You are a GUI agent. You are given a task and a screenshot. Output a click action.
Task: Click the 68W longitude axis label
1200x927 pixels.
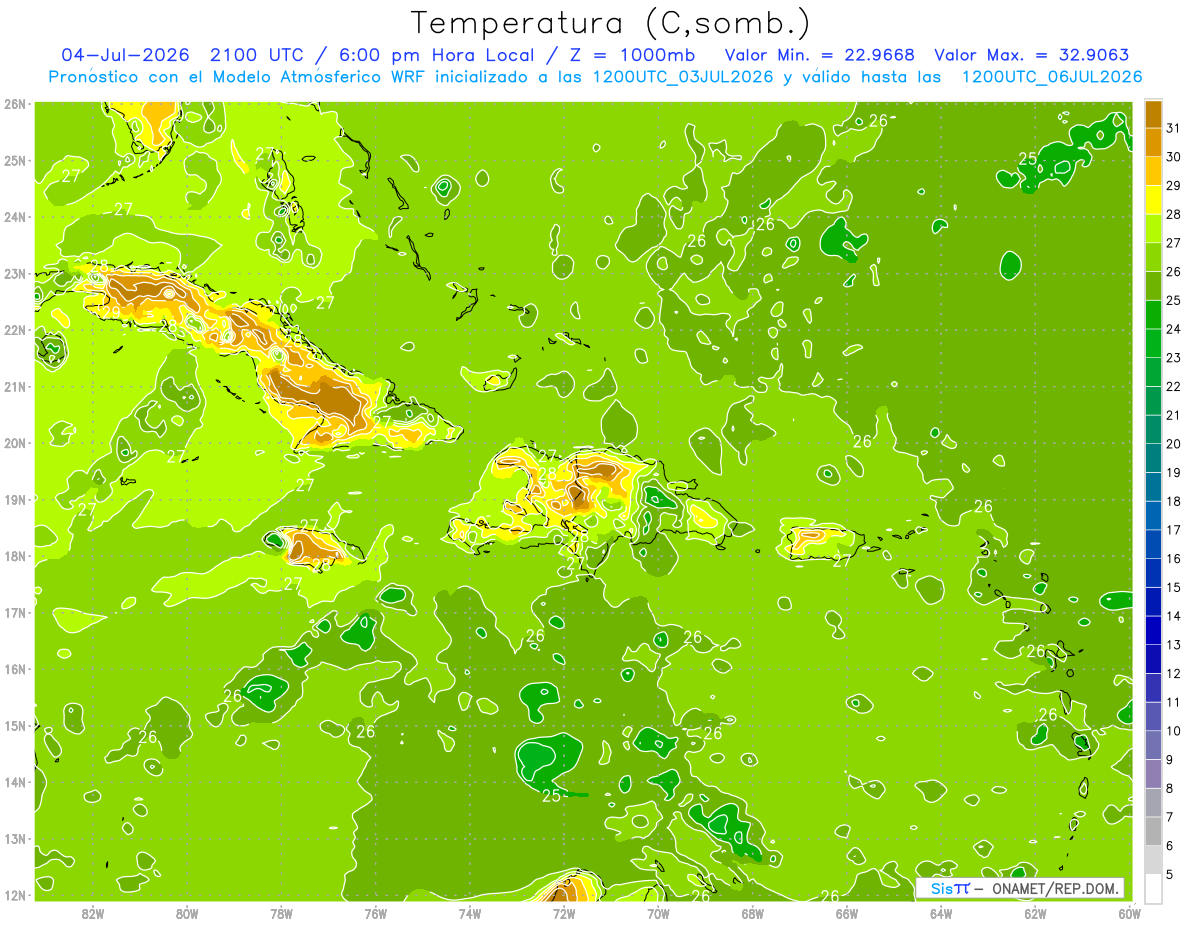click(x=753, y=912)
